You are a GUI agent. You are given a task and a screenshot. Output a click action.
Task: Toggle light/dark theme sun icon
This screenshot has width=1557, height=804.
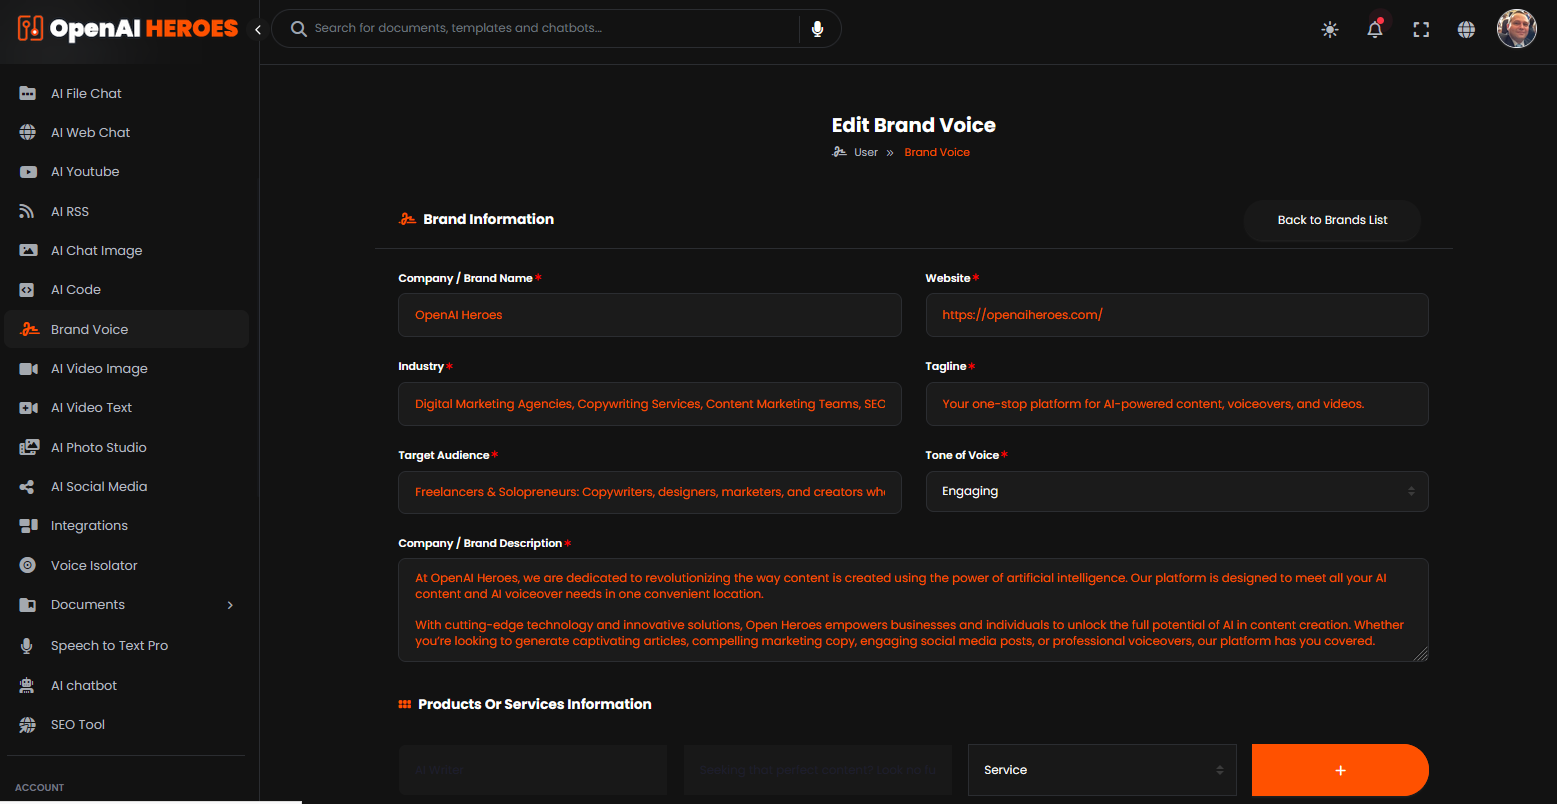click(x=1330, y=29)
